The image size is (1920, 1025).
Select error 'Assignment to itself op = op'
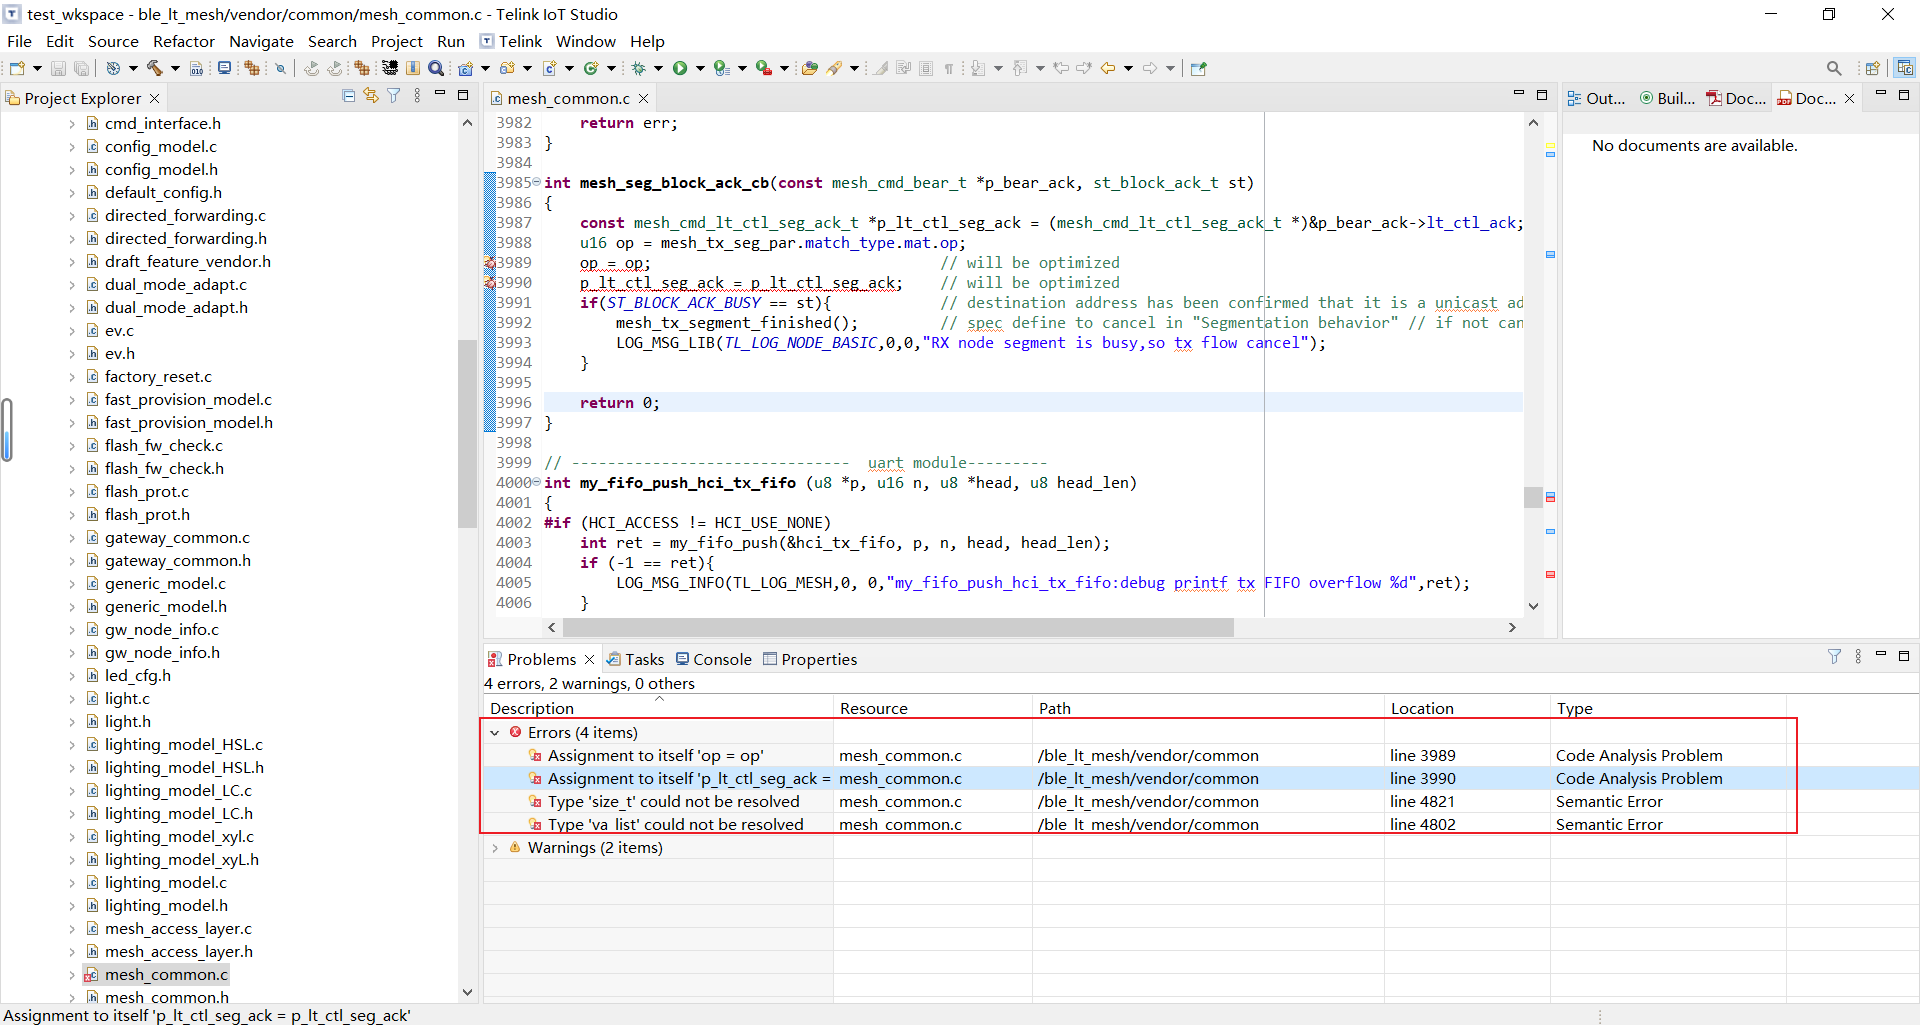coord(655,756)
